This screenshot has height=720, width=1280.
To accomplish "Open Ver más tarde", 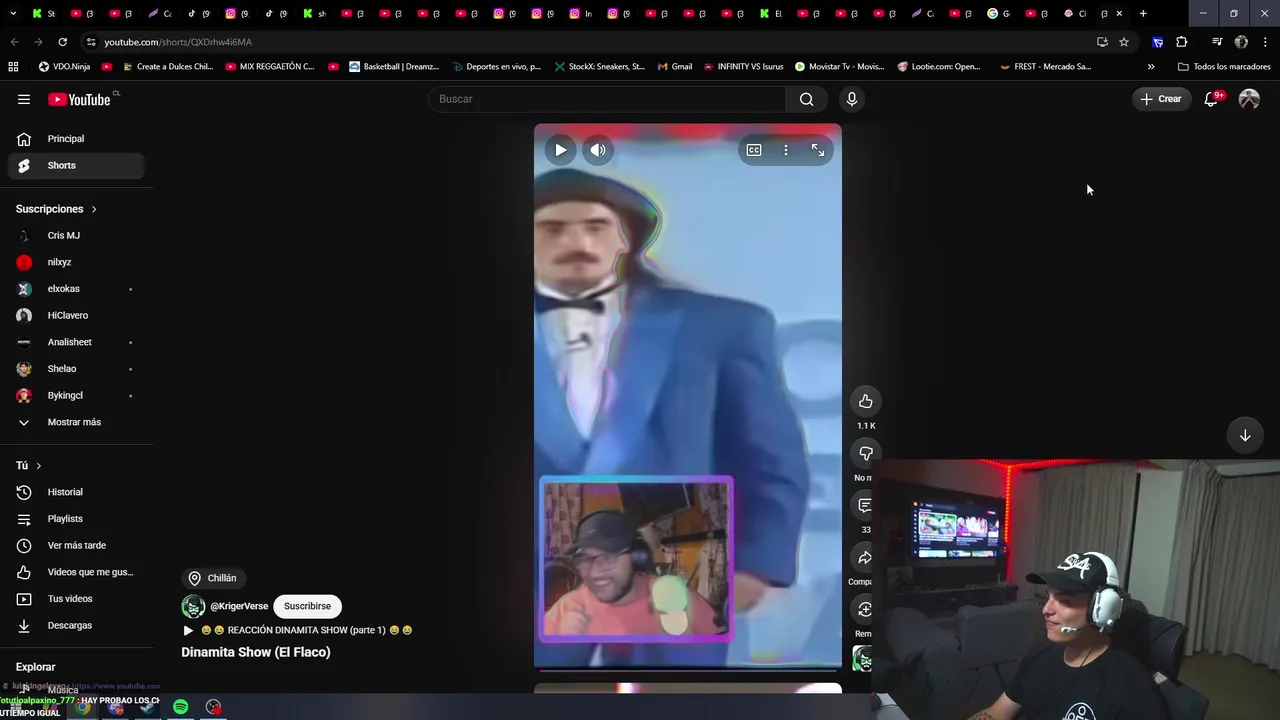I will pos(76,545).
